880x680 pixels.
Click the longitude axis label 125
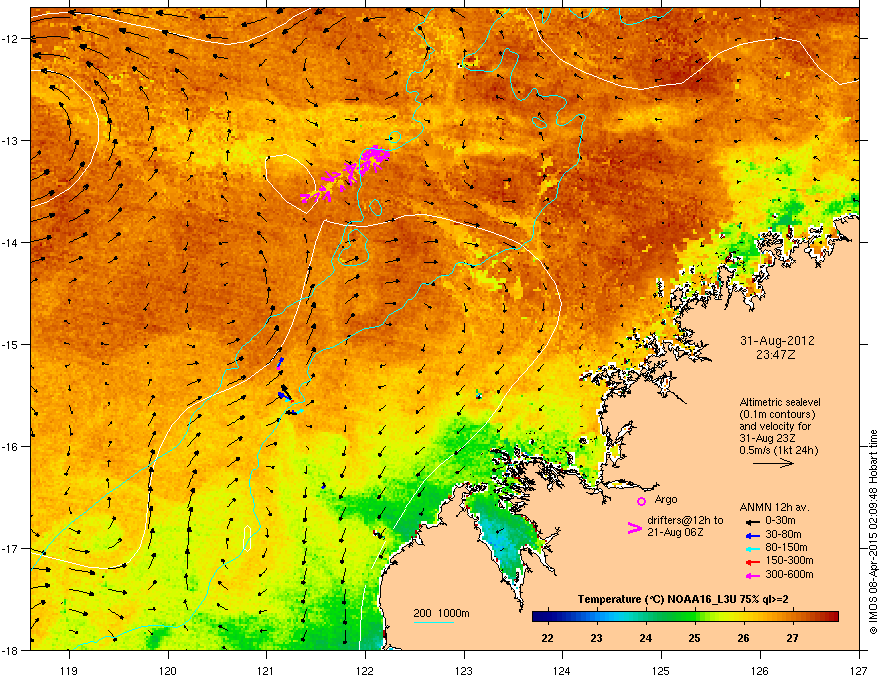661,670
